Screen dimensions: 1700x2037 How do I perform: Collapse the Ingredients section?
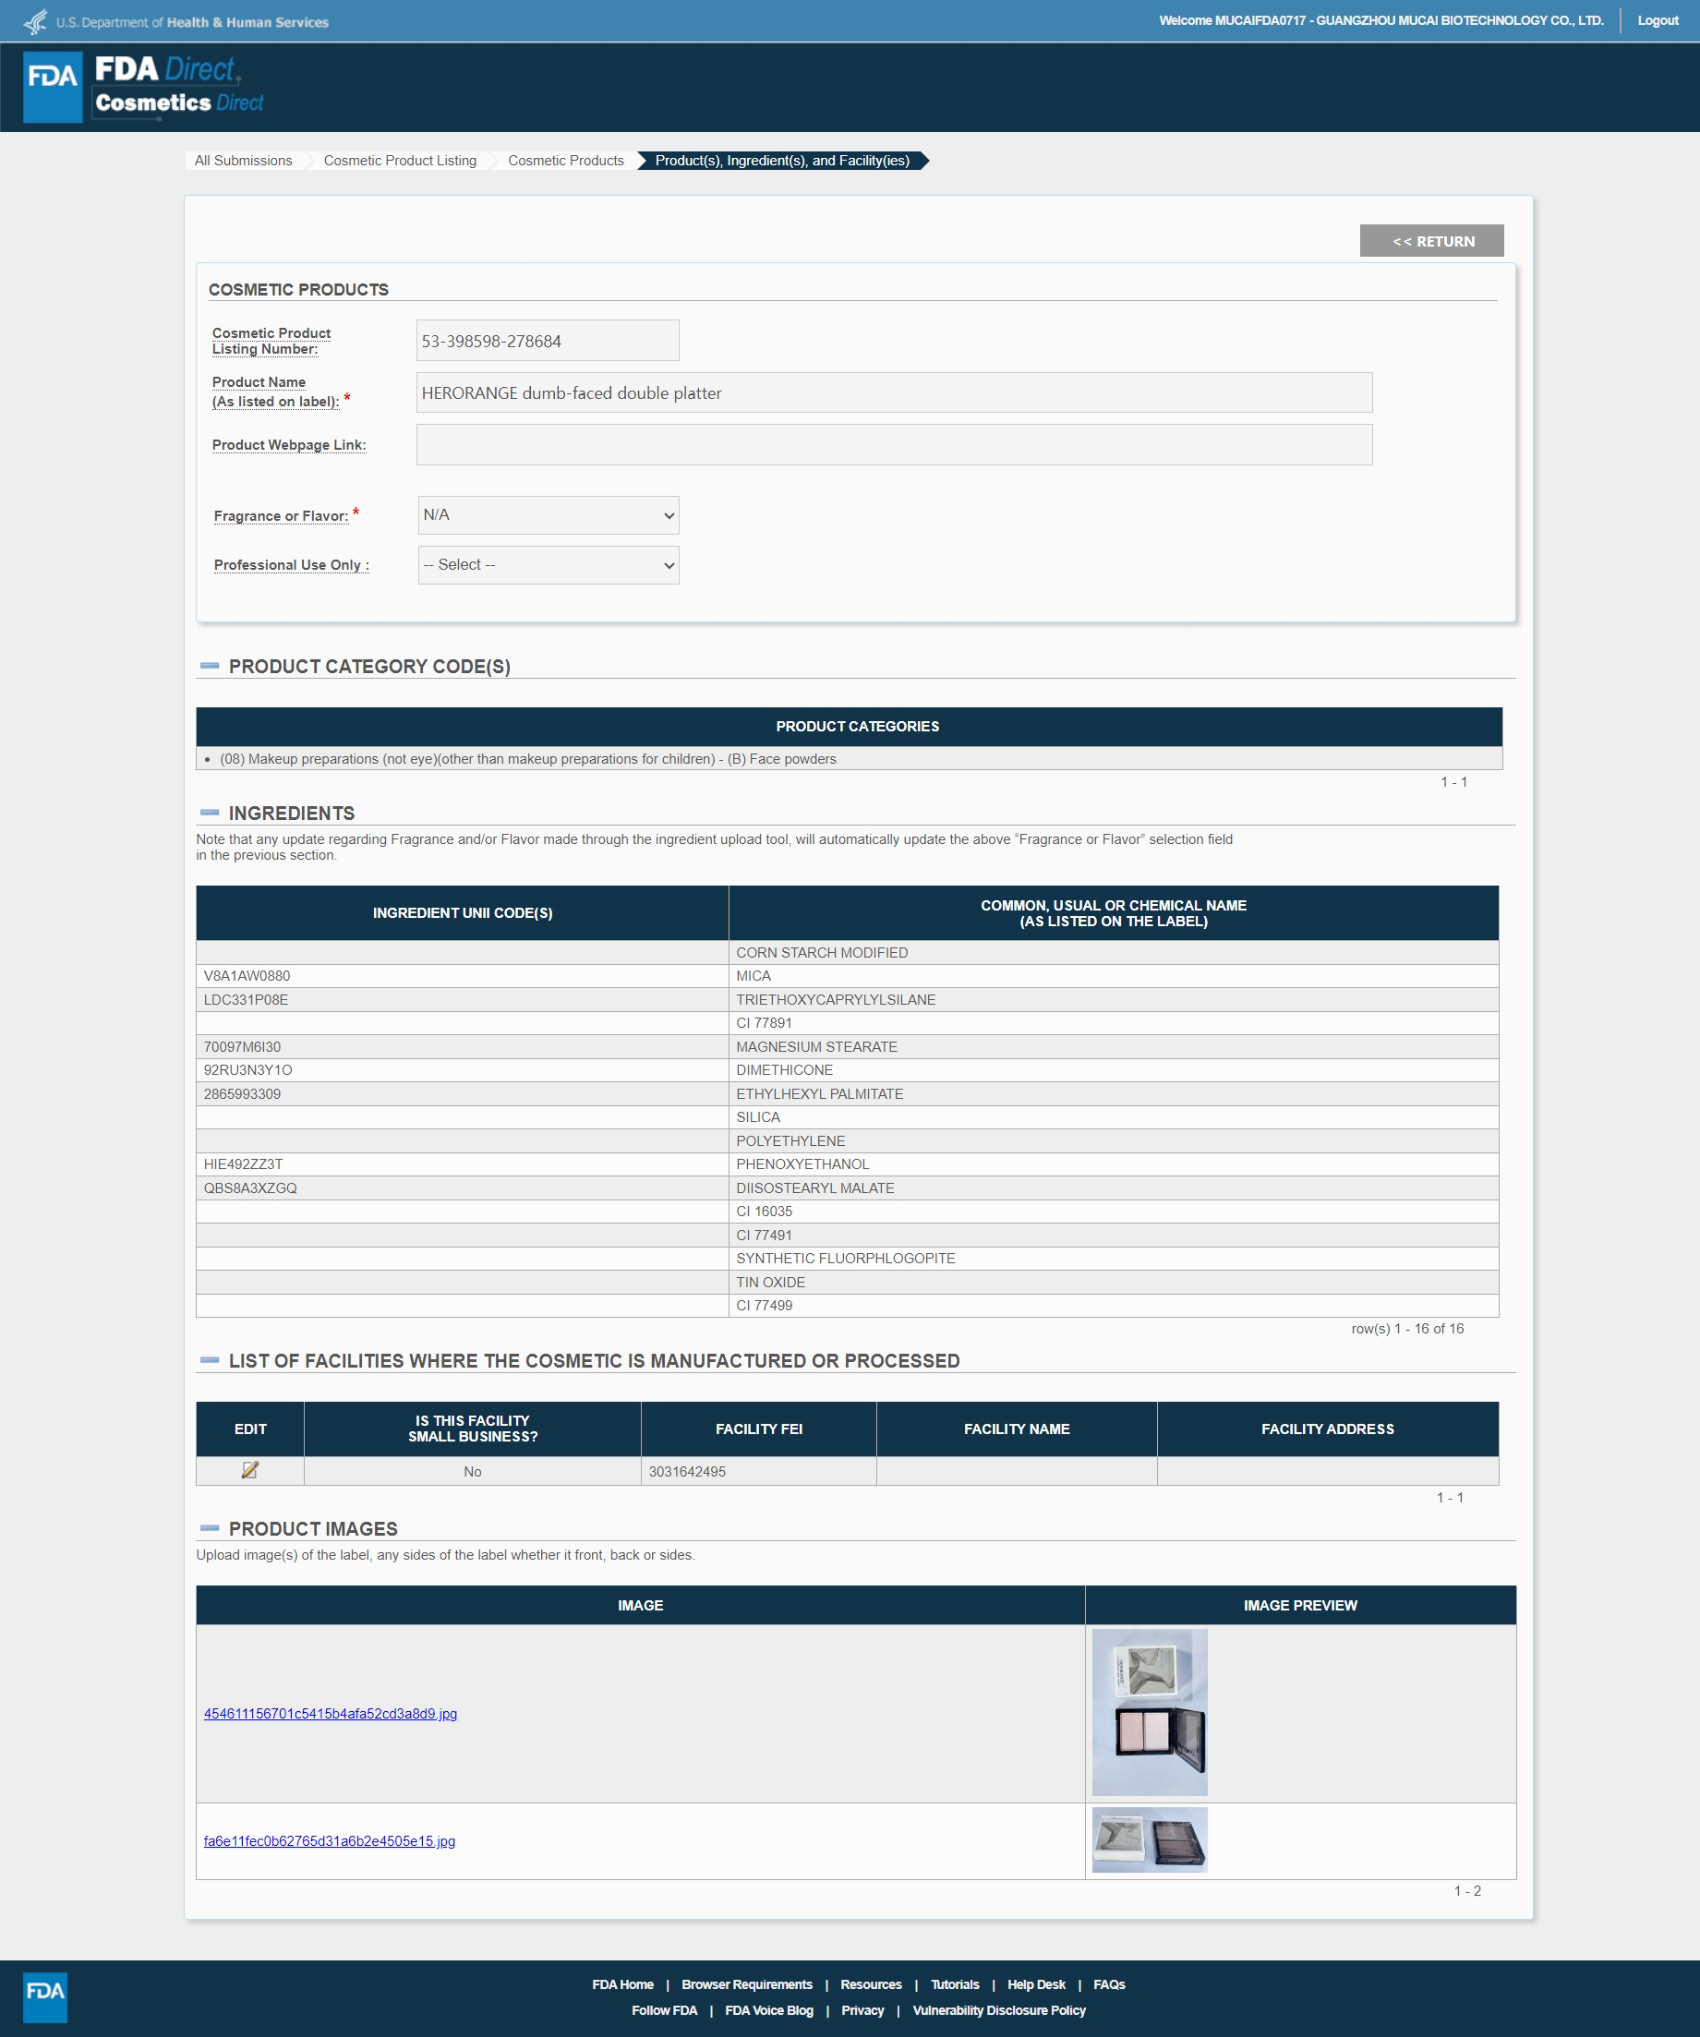pyautogui.click(x=210, y=813)
